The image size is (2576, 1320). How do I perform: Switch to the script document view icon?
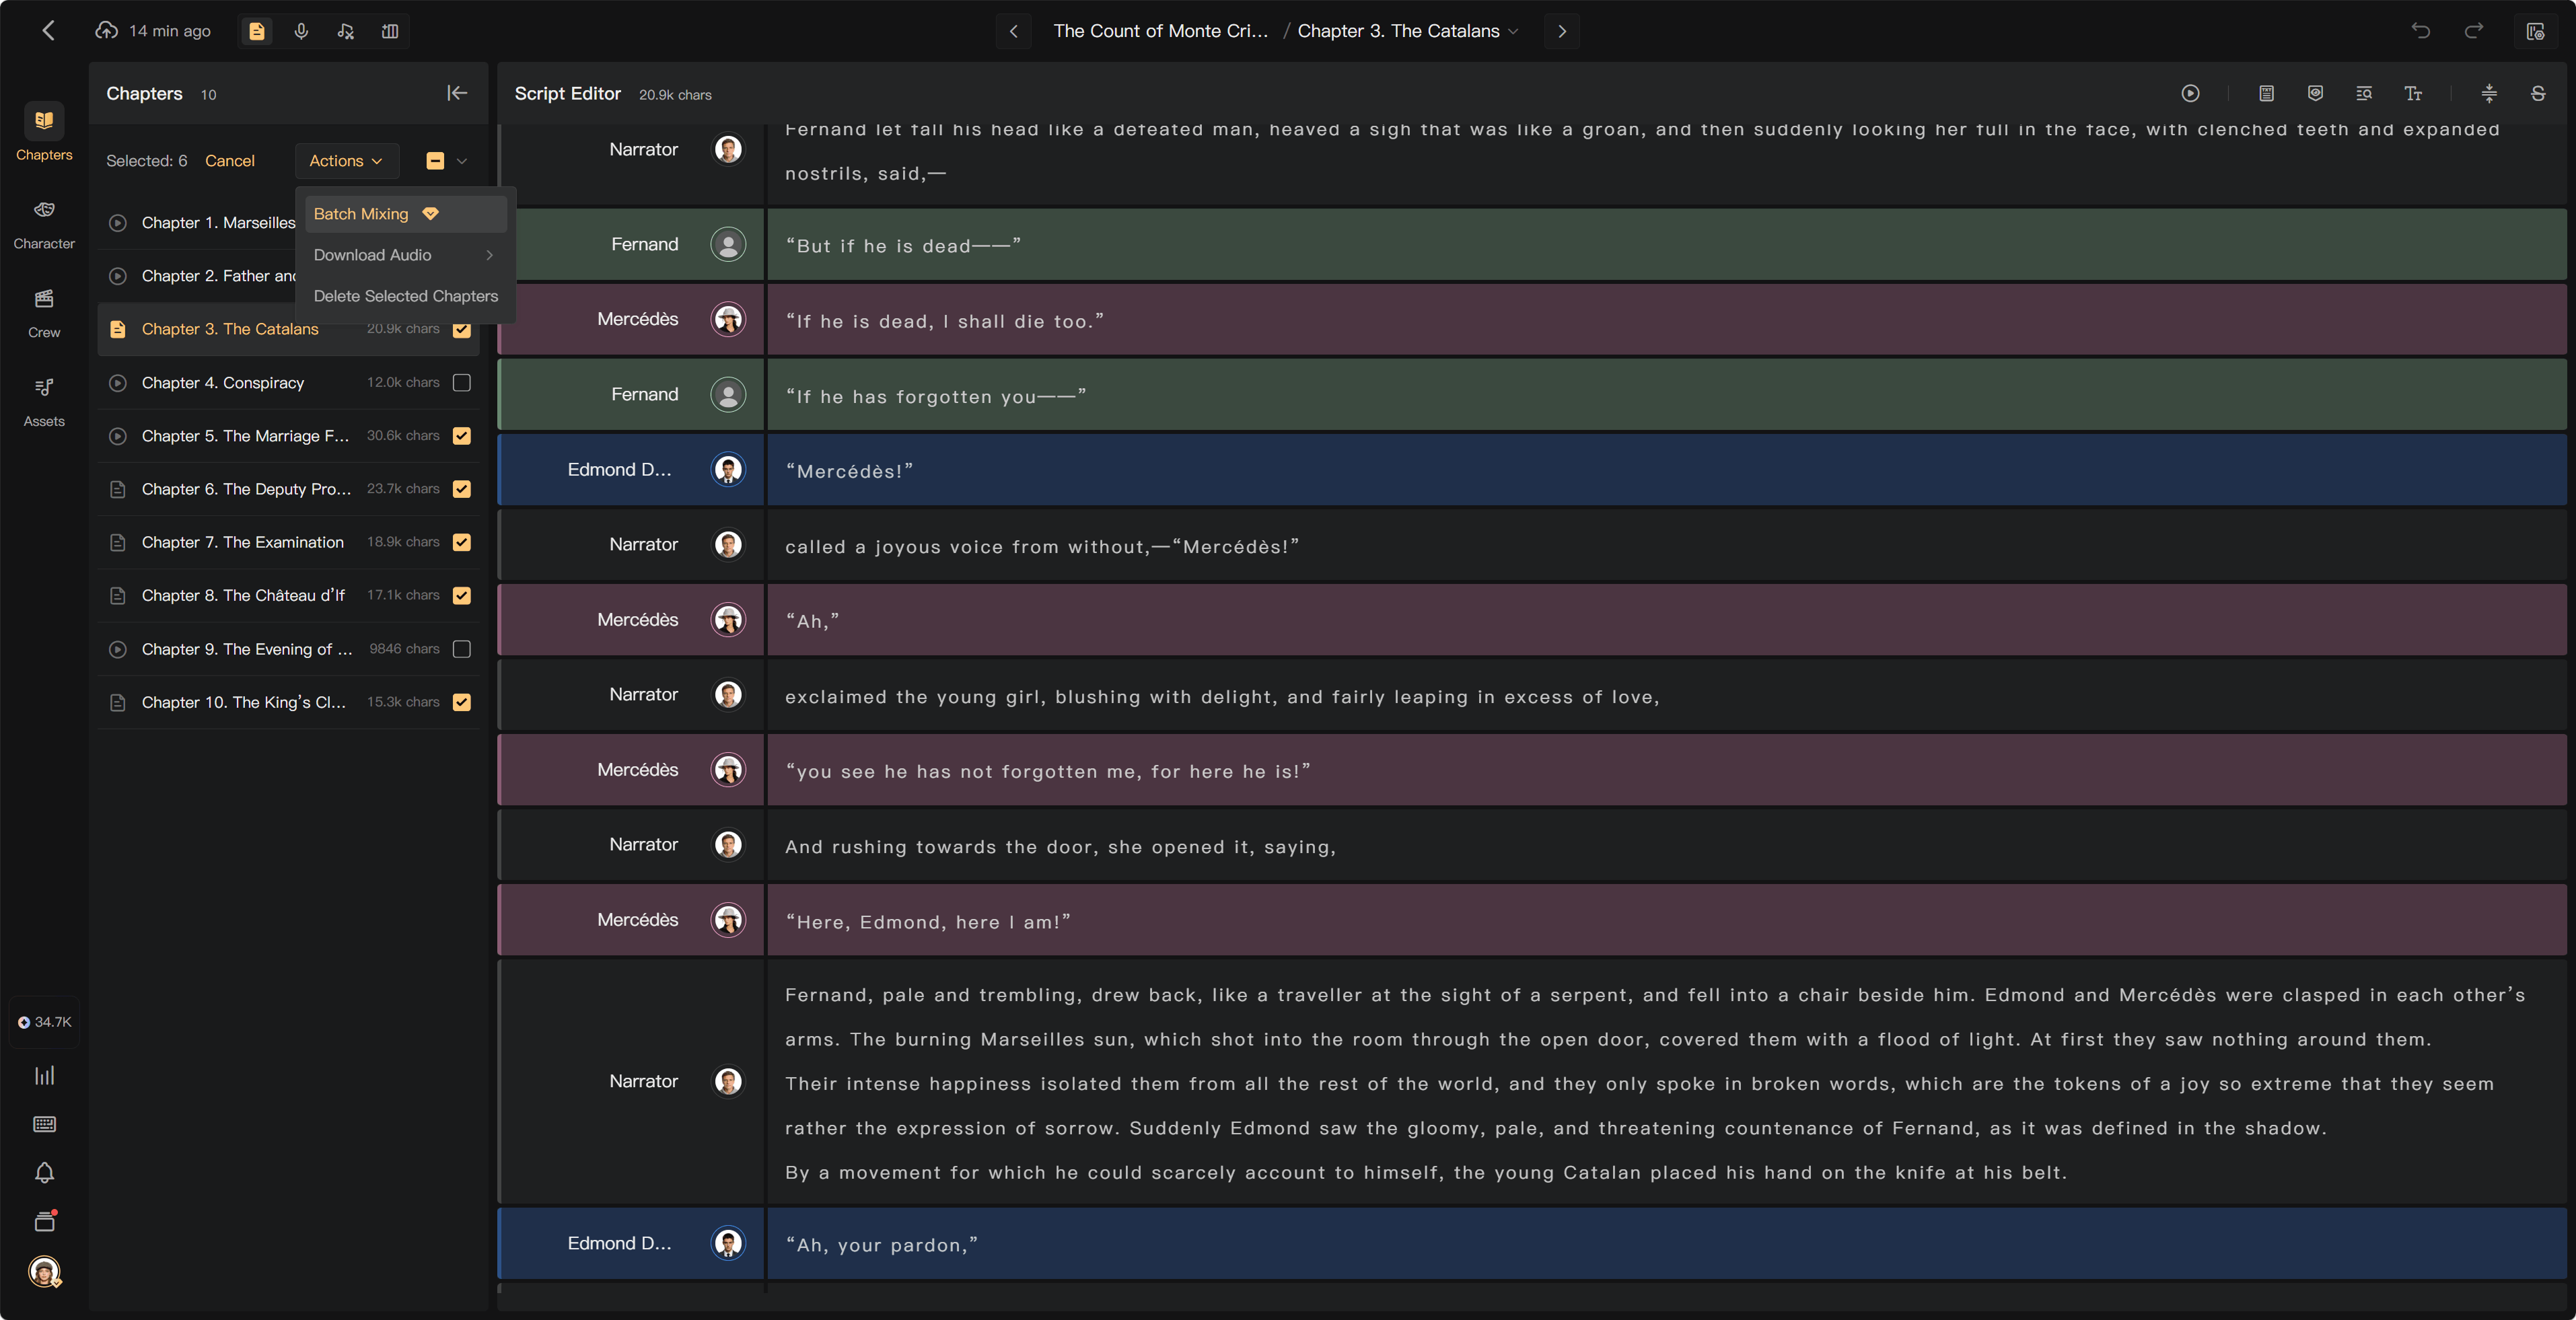[x=257, y=31]
